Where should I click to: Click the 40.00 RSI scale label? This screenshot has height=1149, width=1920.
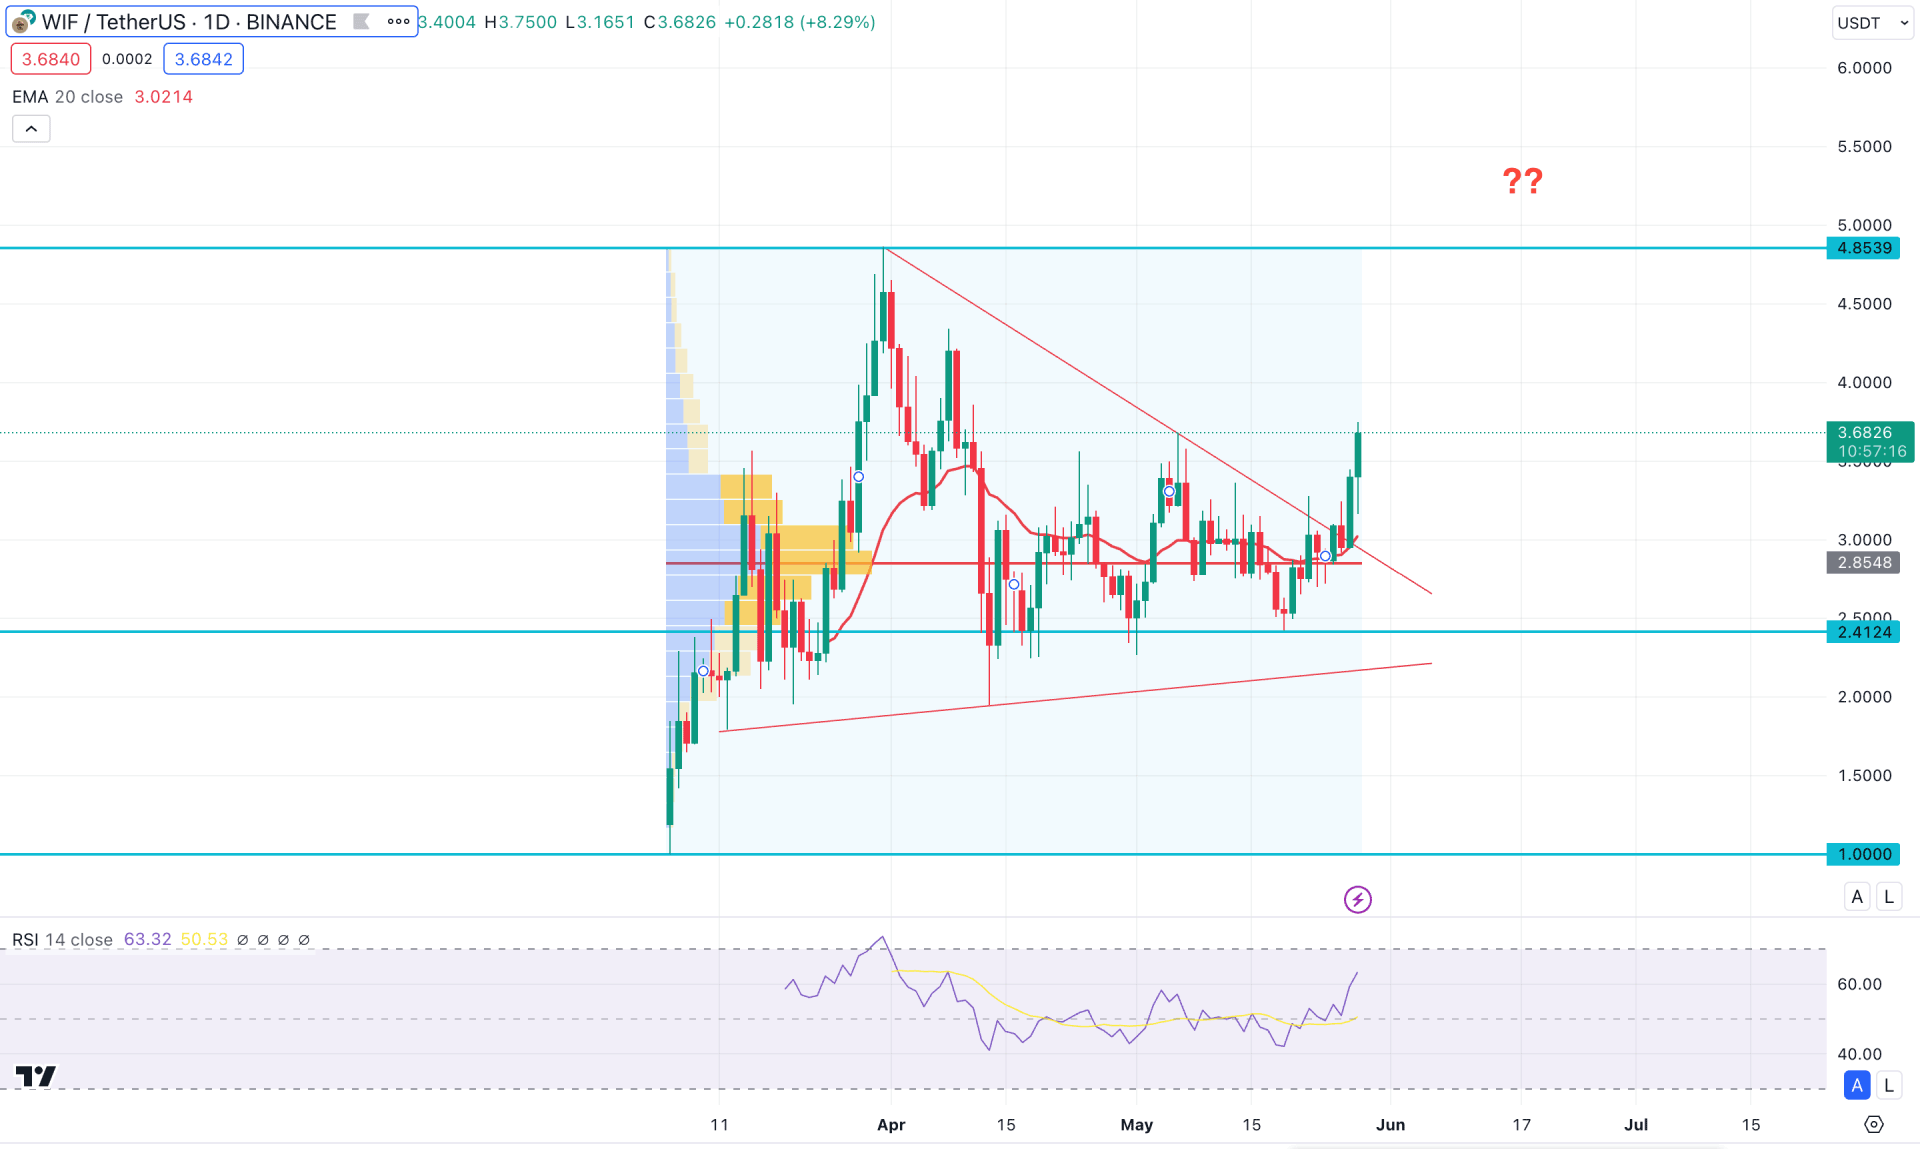point(1860,1055)
